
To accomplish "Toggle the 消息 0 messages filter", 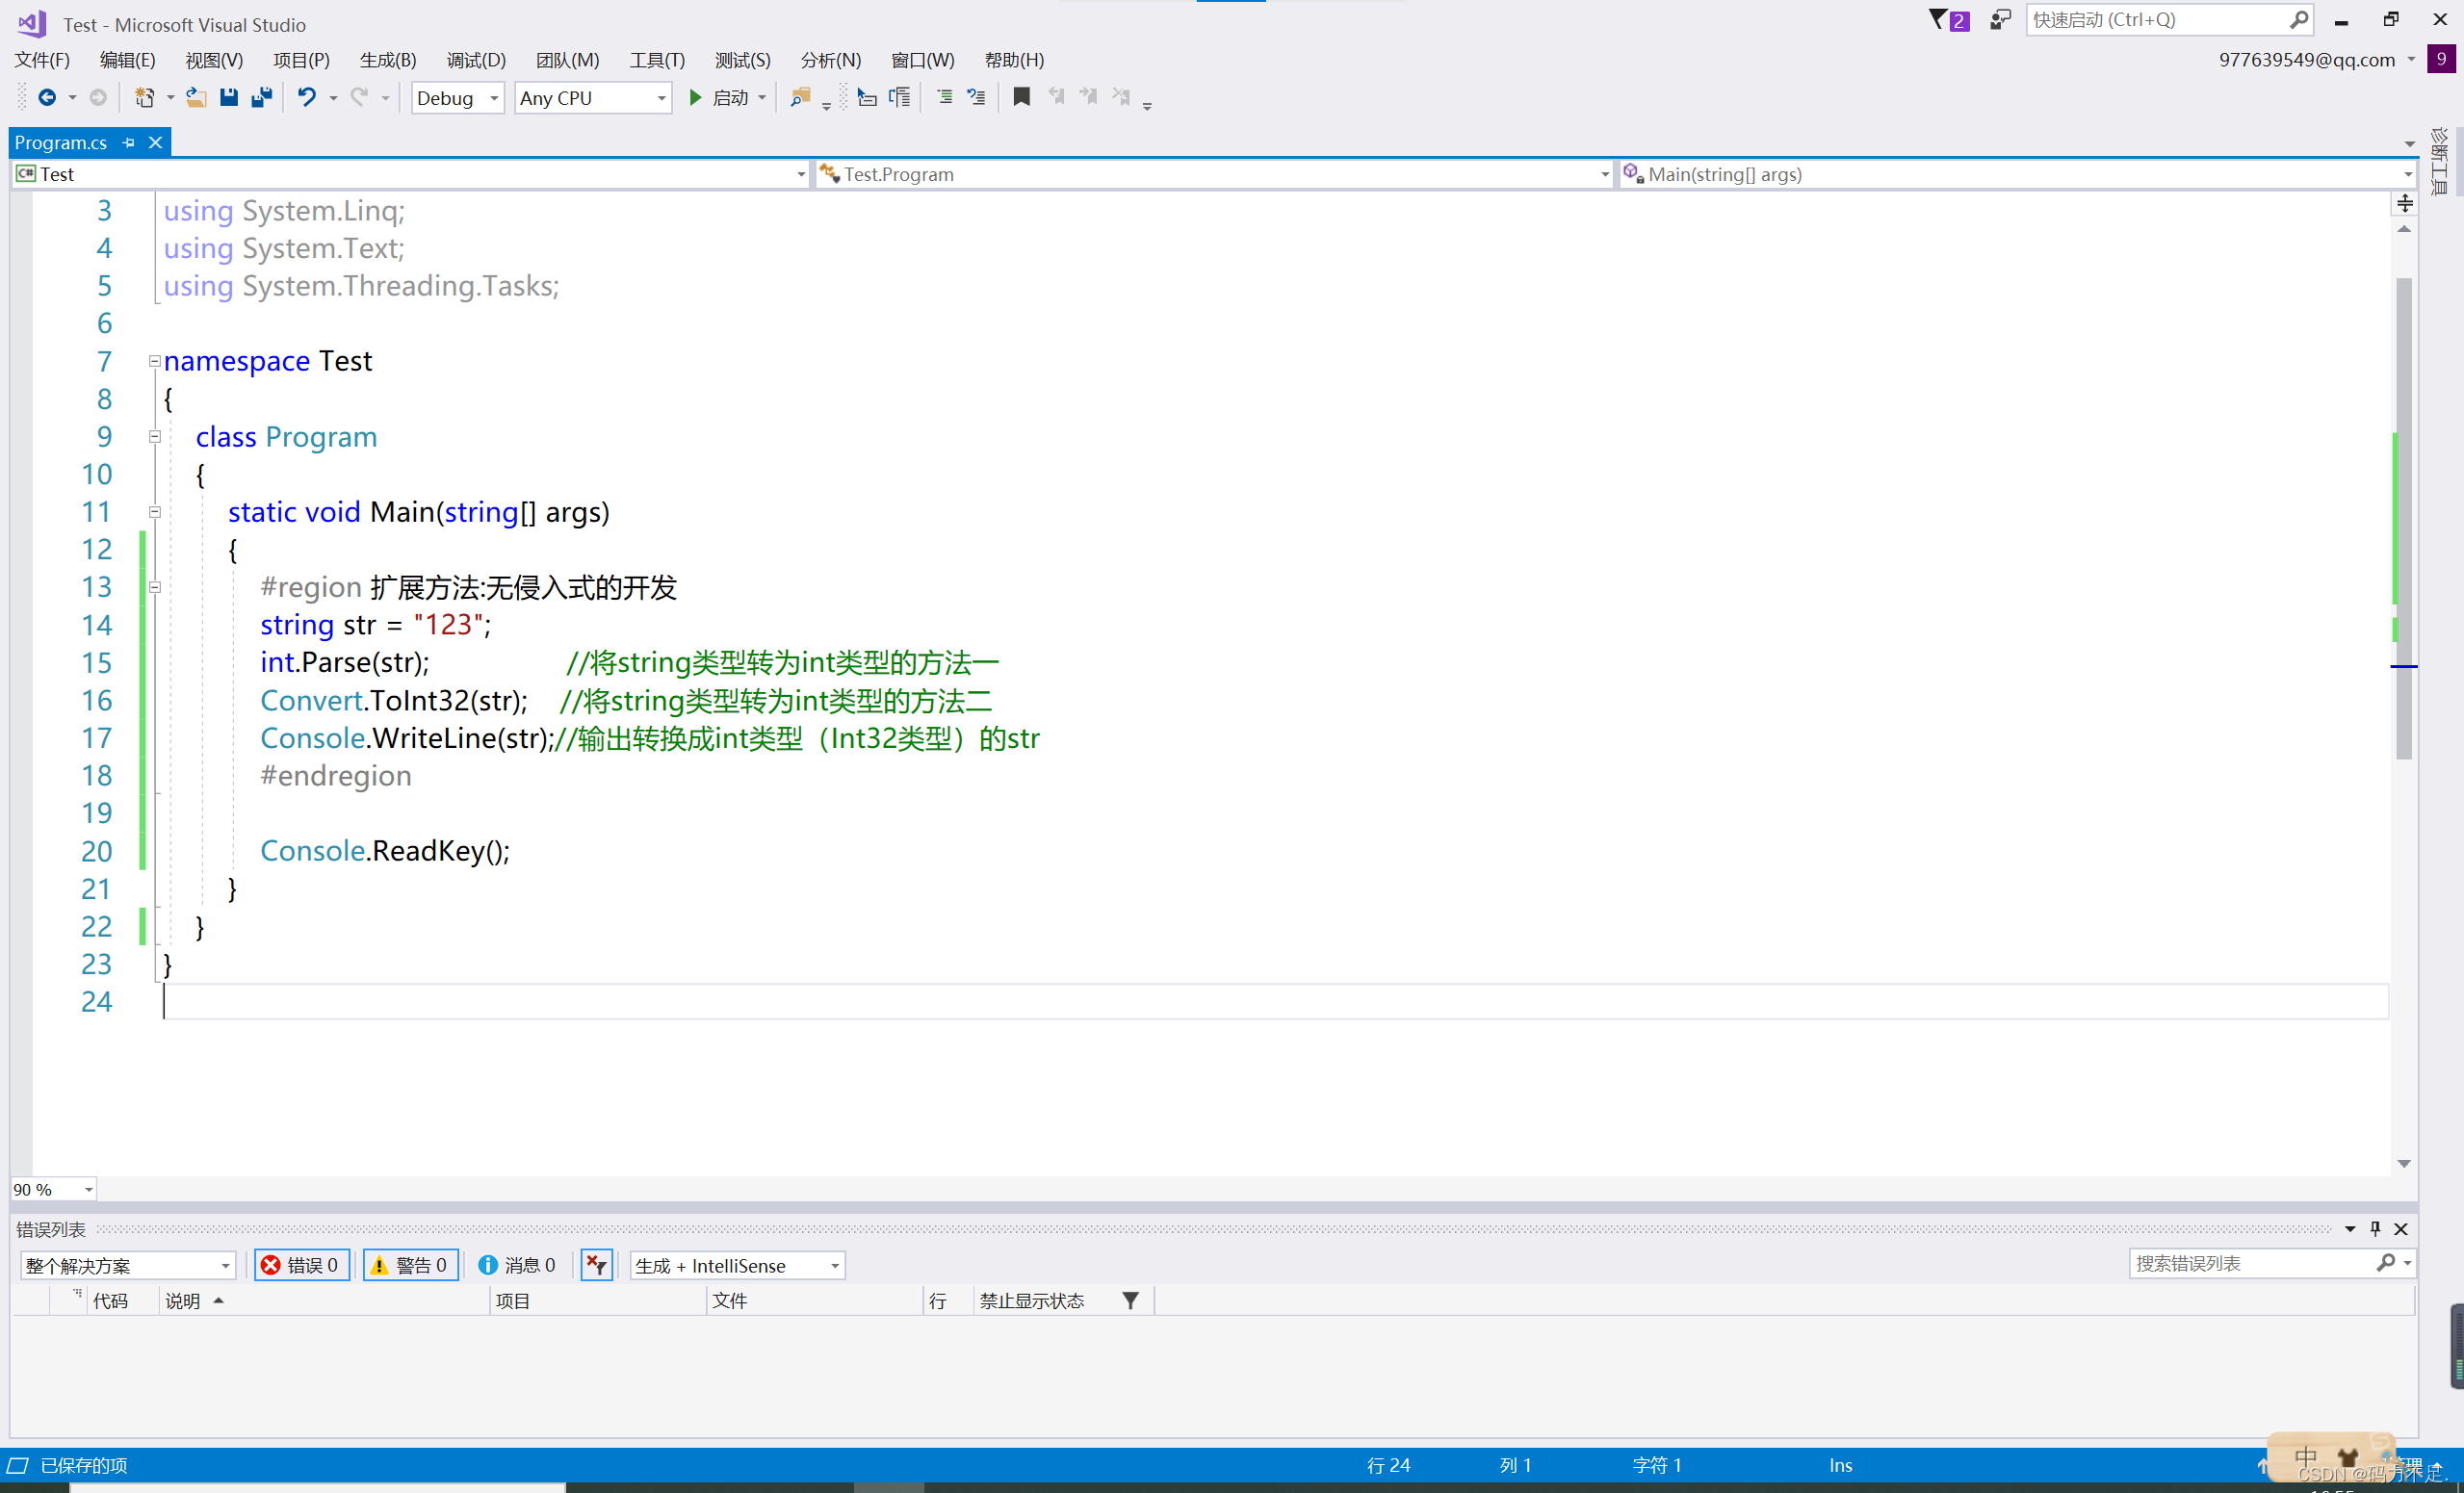I will [x=517, y=1265].
